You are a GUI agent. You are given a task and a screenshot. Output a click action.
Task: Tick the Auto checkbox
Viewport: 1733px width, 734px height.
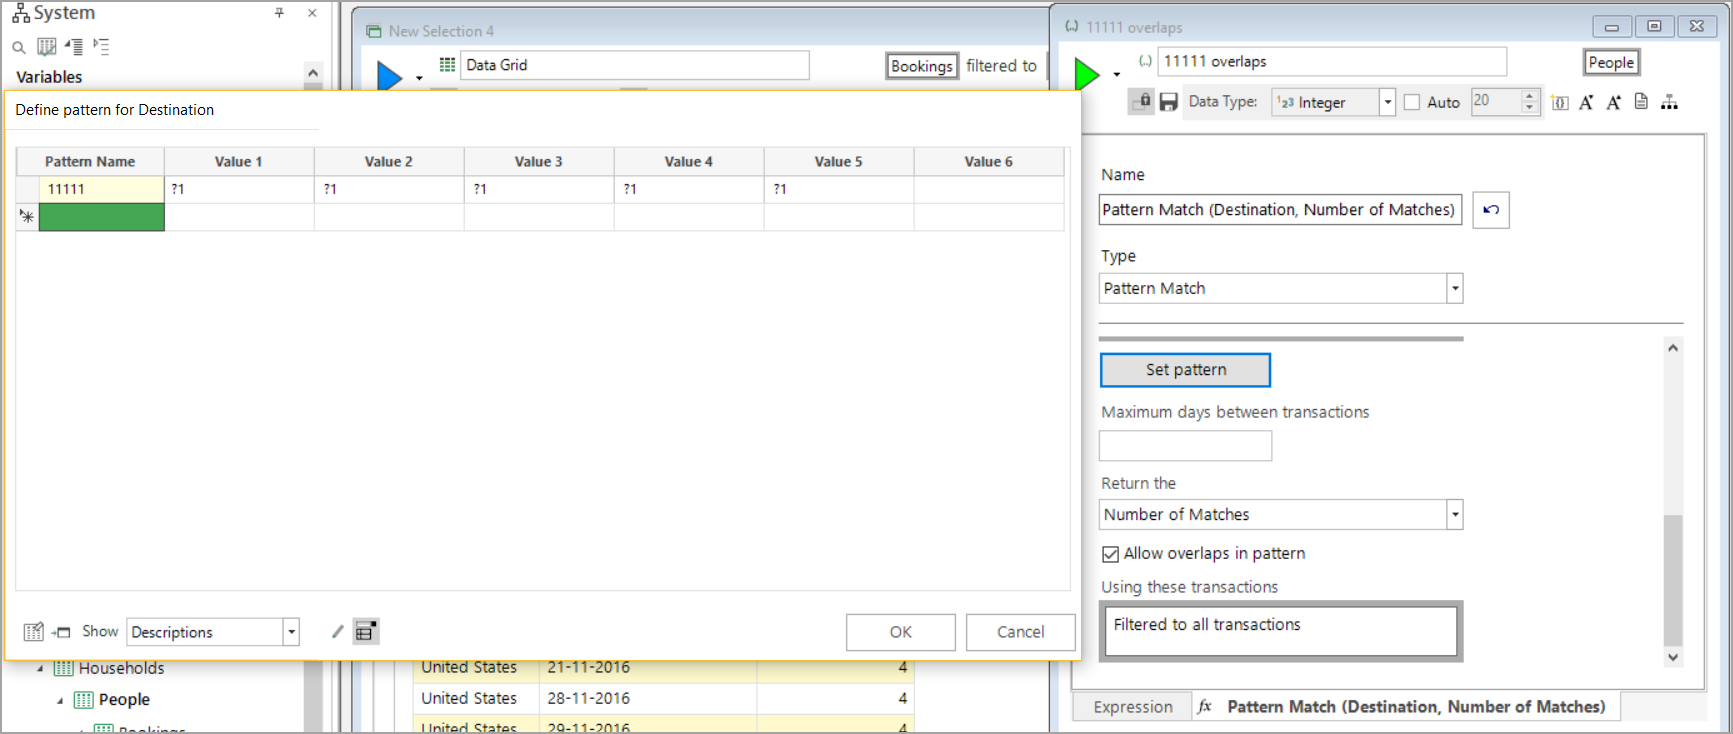point(1412,102)
